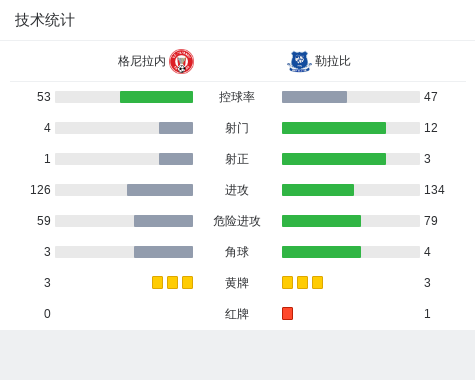Screen dimensions: 475x380
Task: Click the green 角球 bar for 勒拉比
Action: click(321, 252)
